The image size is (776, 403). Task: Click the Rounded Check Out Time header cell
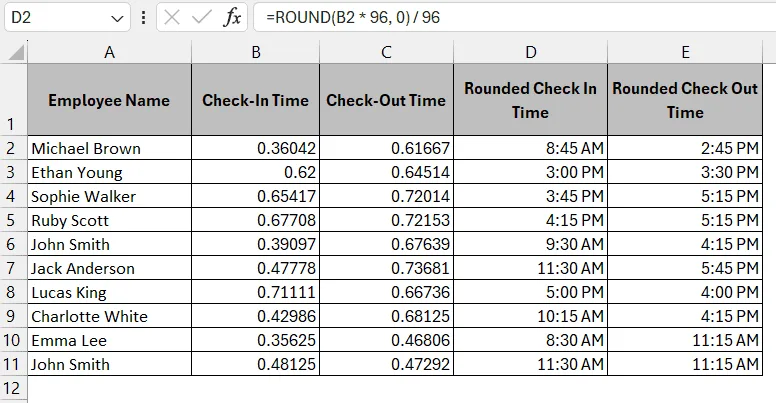pyautogui.click(x=685, y=100)
